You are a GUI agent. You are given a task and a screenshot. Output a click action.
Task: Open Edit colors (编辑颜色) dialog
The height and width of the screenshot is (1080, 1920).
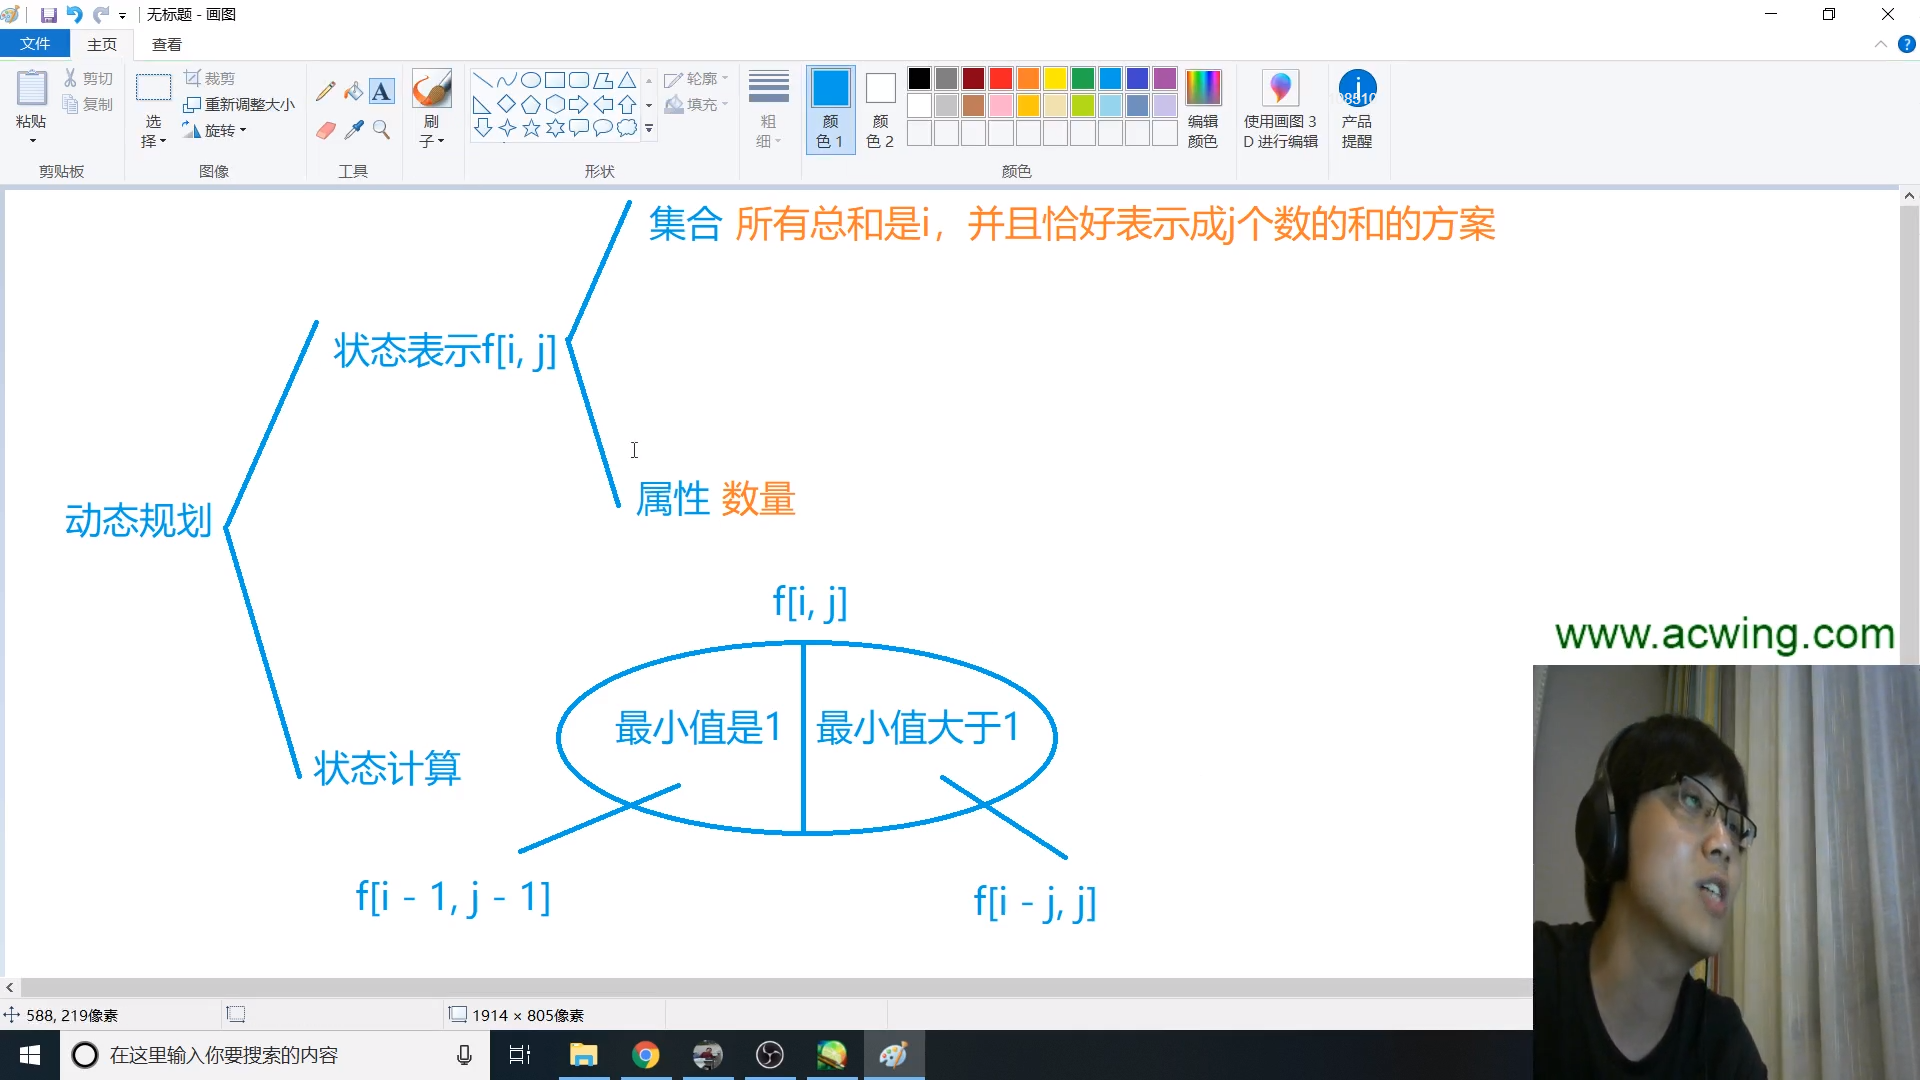(1203, 109)
